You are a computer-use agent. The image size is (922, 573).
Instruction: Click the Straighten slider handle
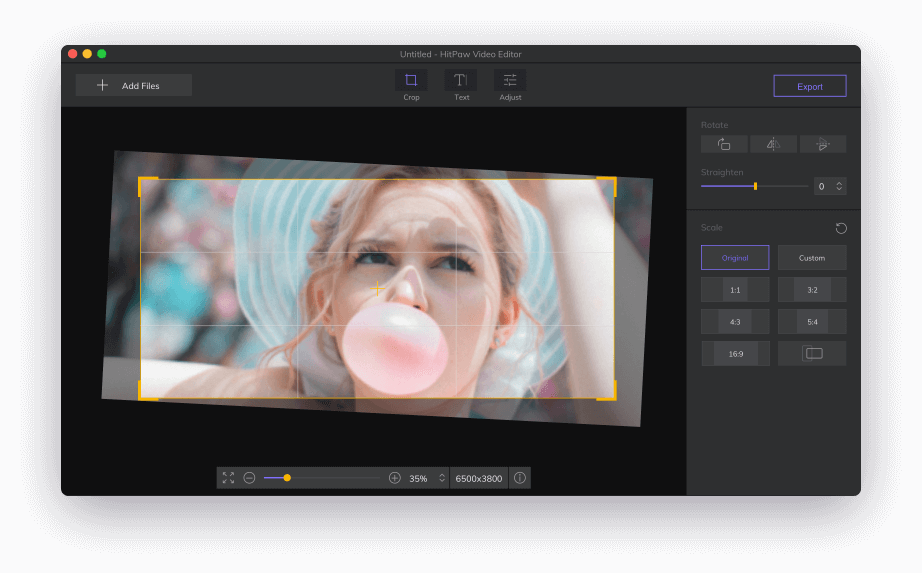755,186
